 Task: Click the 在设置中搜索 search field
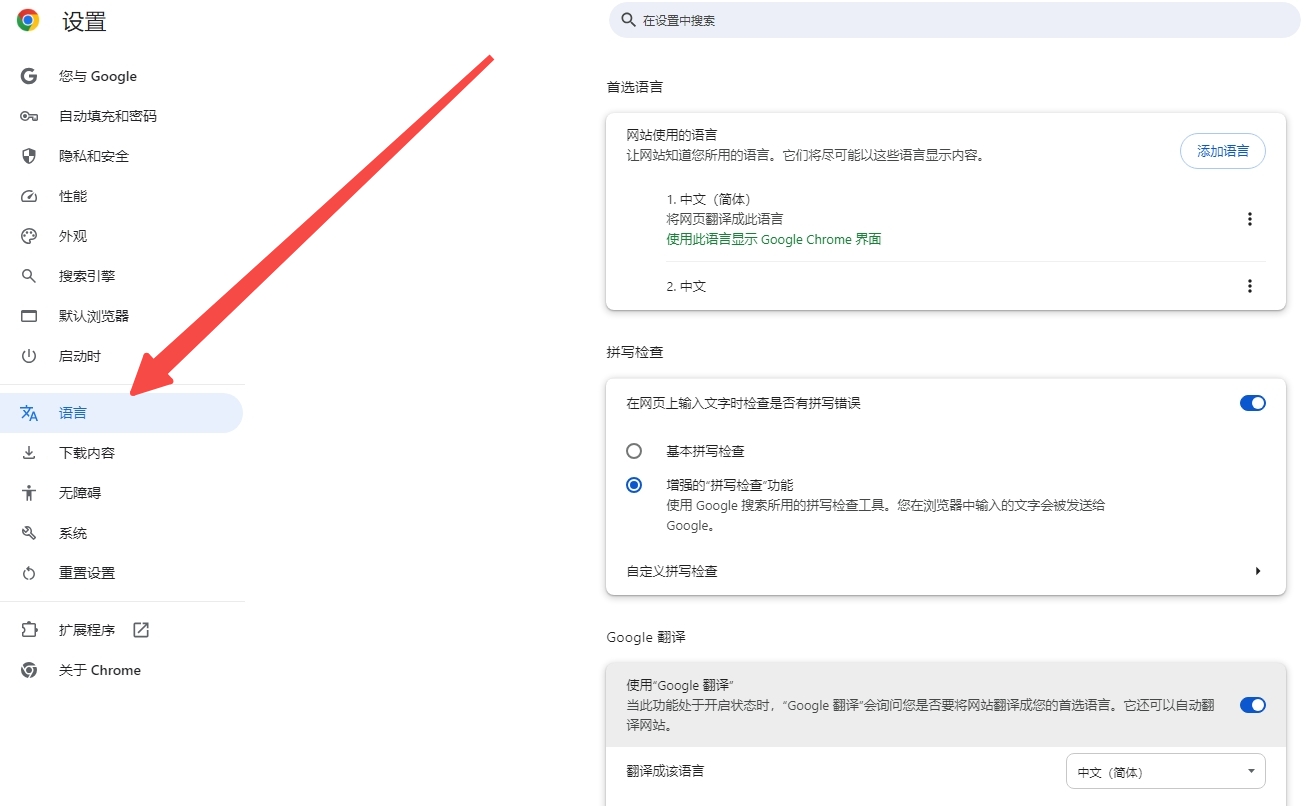(954, 20)
